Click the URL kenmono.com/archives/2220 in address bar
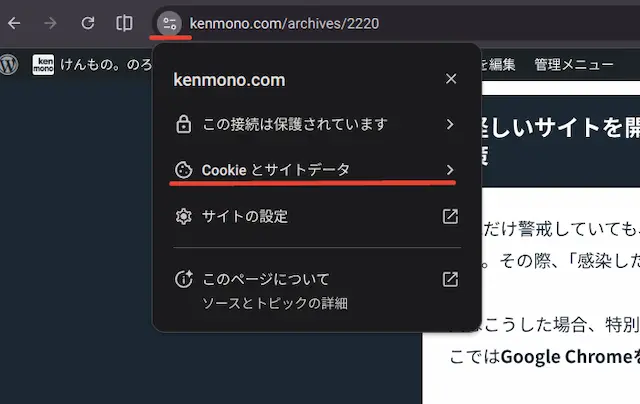The height and width of the screenshot is (404, 640). [x=284, y=24]
